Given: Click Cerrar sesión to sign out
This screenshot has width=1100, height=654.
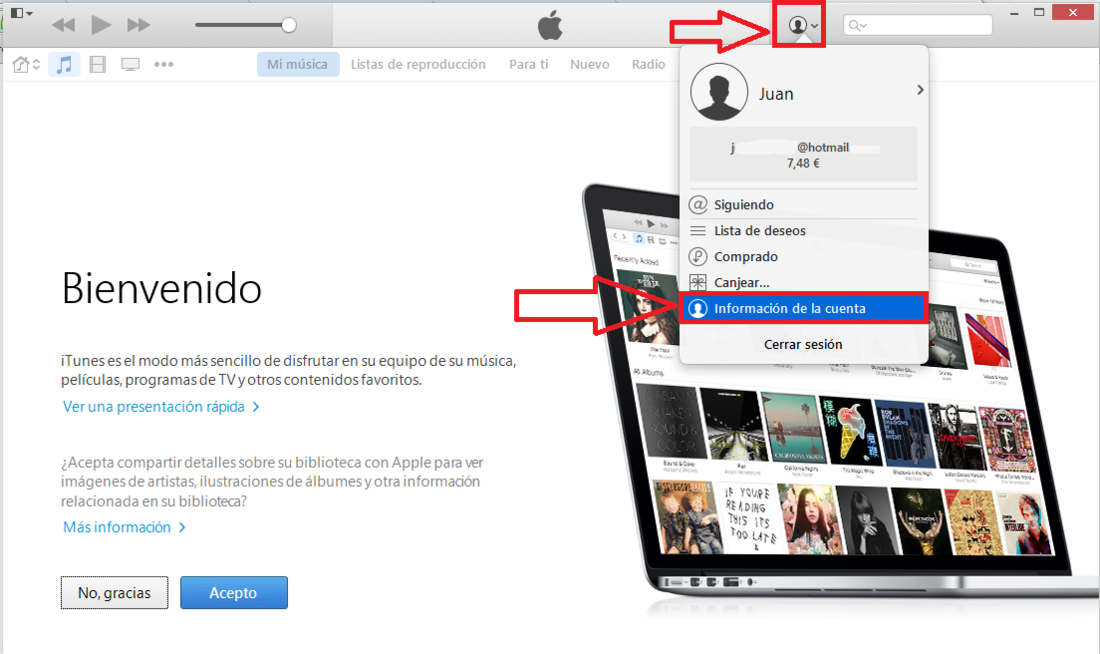Looking at the screenshot, I should click(x=803, y=345).
